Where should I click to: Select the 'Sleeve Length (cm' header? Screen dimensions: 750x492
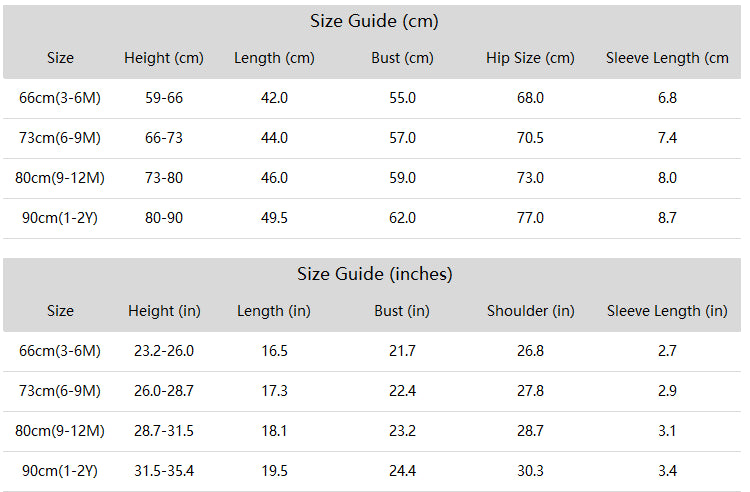667,58
